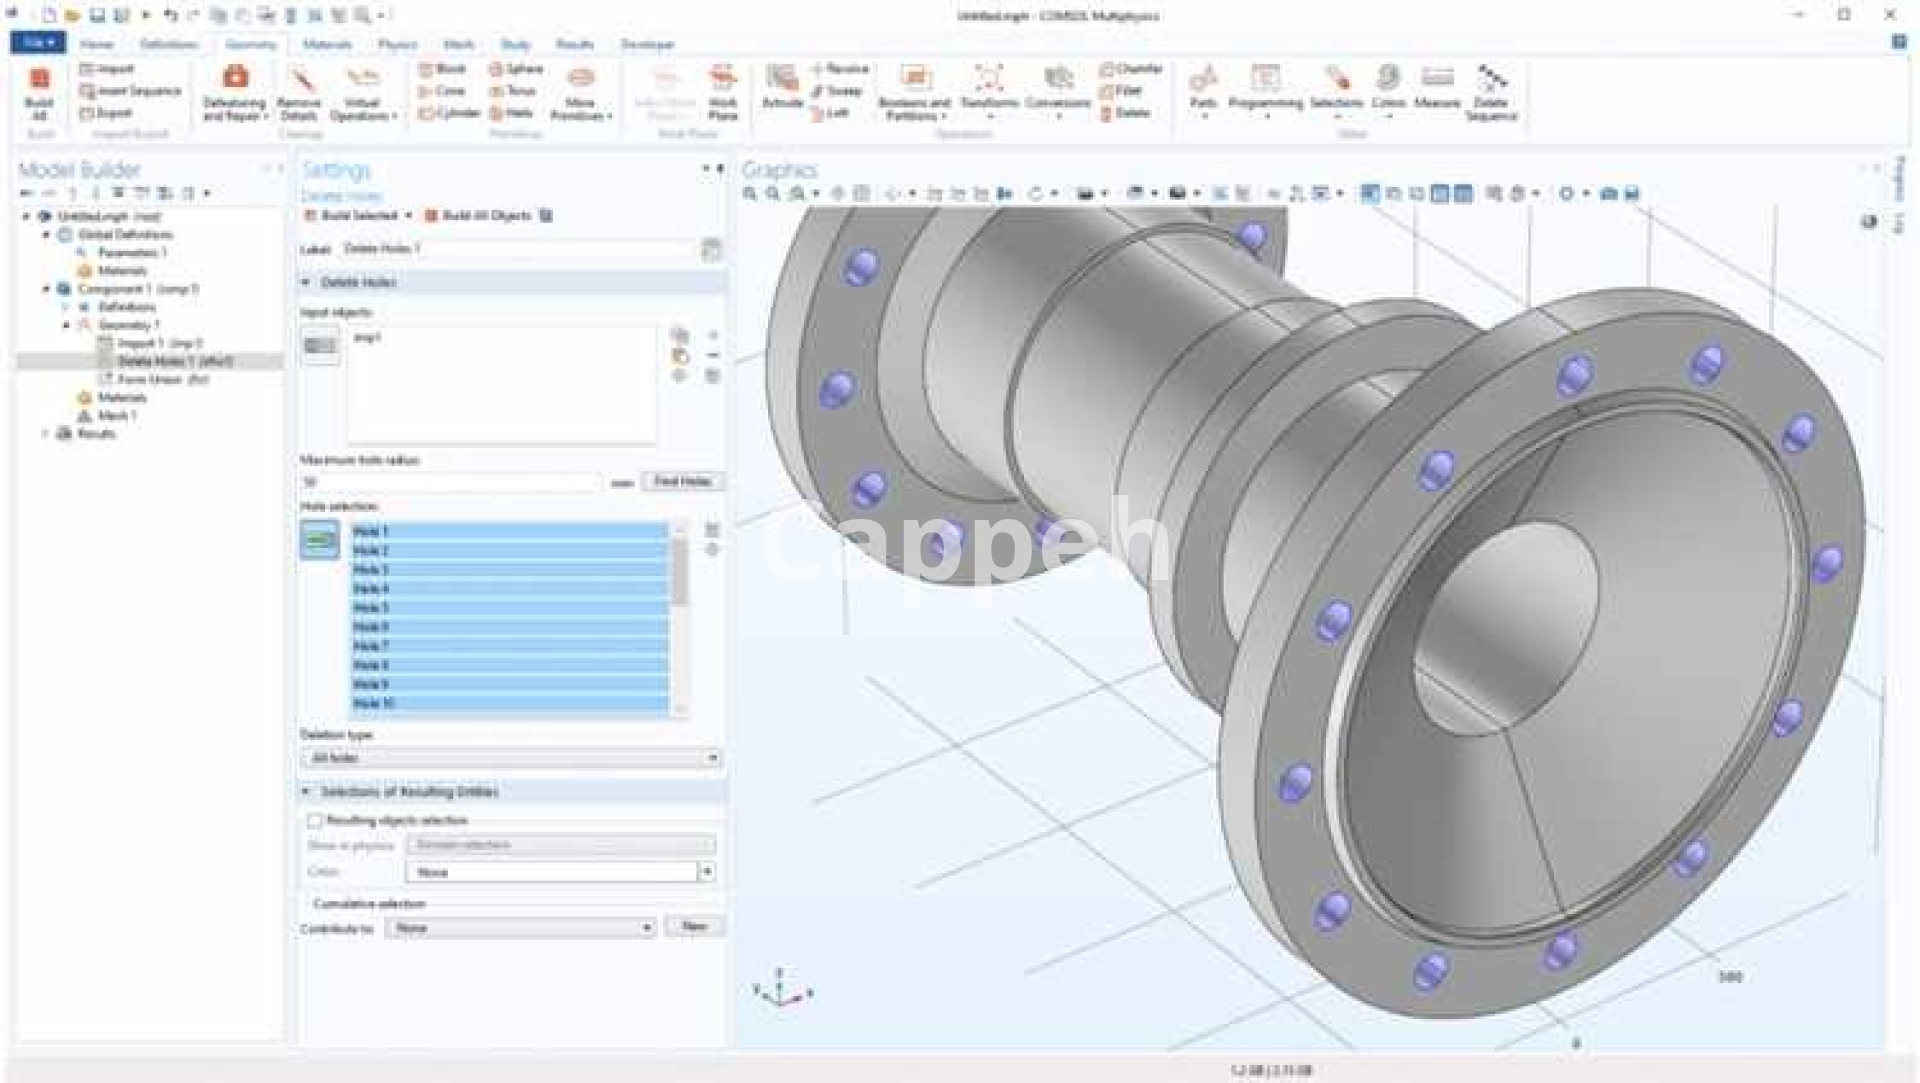Switch to the Materials ribbon tab

click(x=327, y=44)
